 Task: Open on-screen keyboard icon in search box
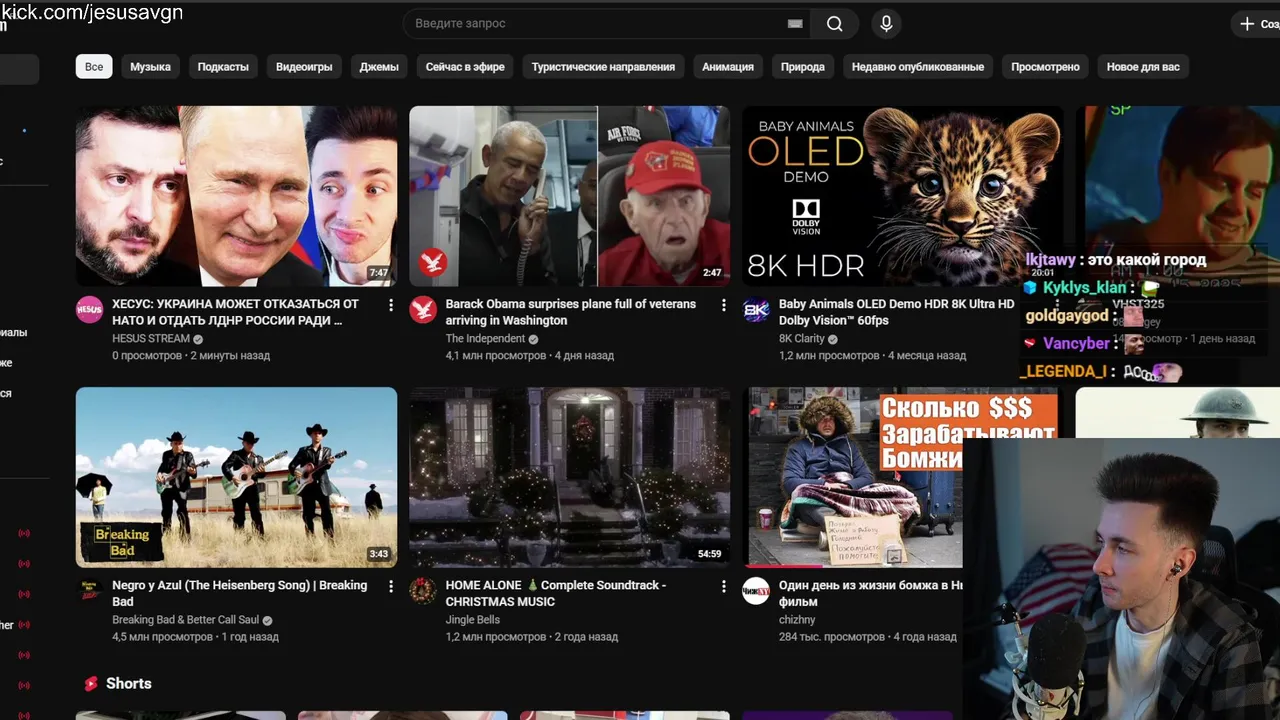(x=795, y=24)
